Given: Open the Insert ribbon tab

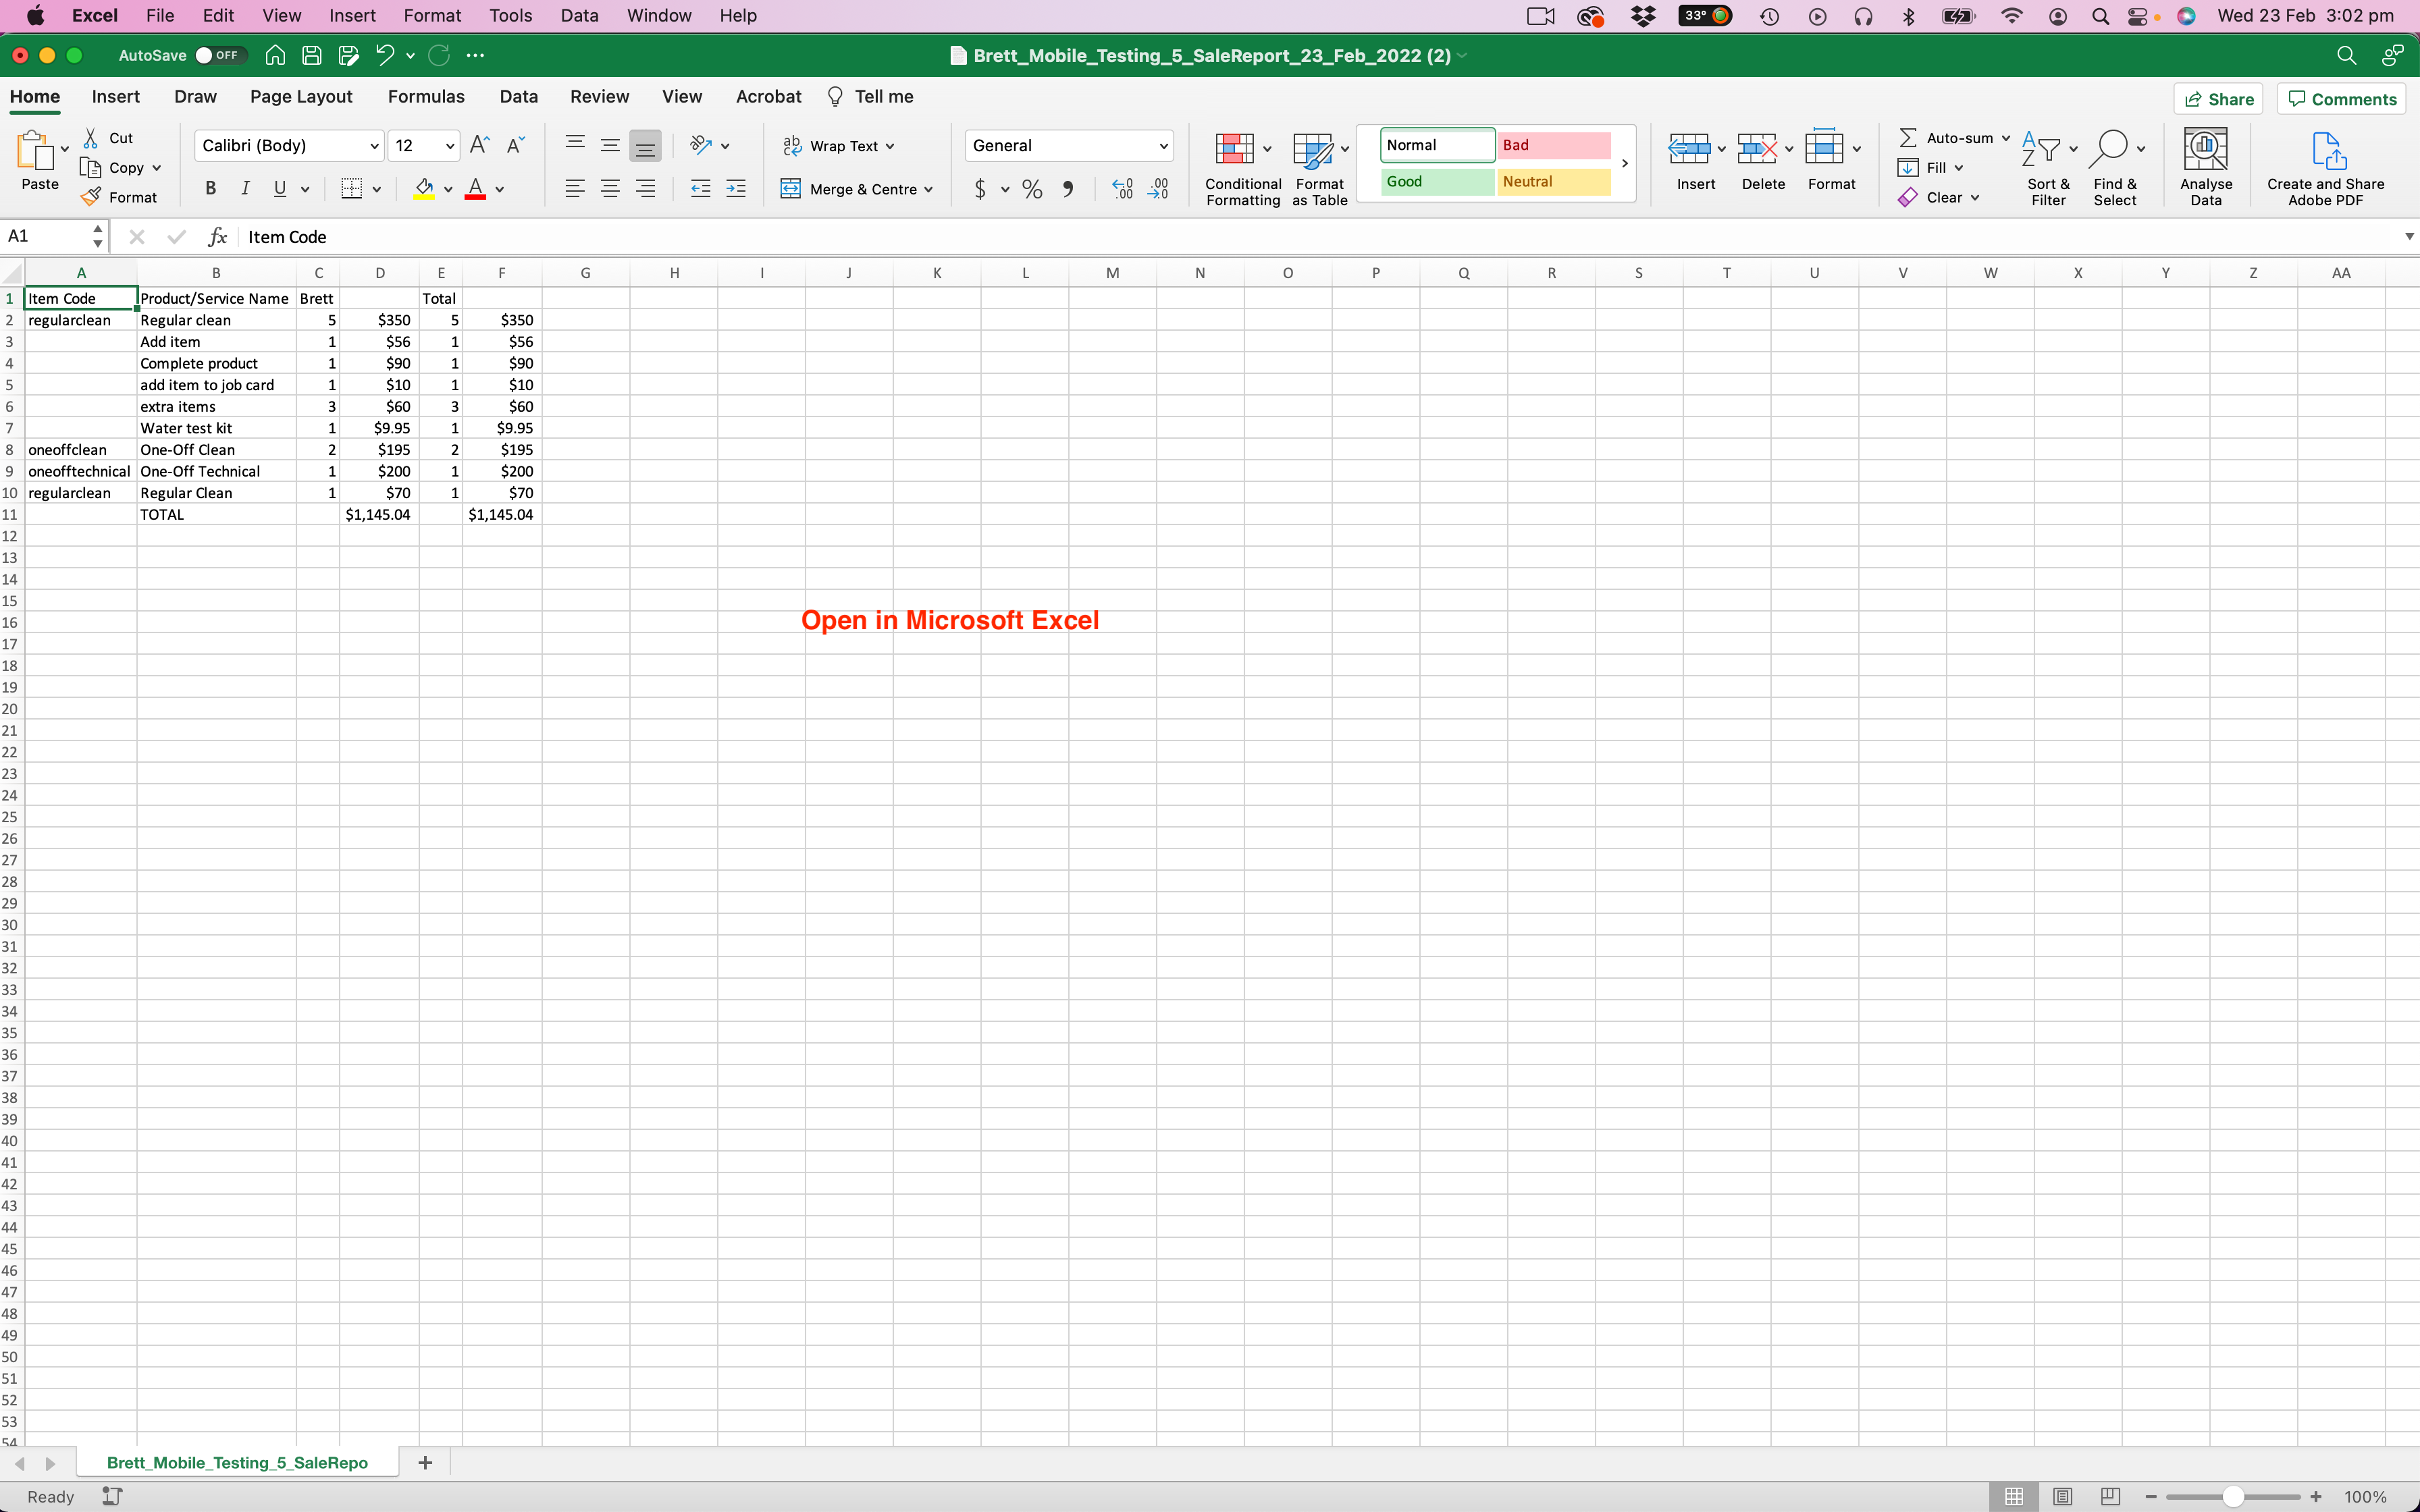Looking at the screenshot, I should tap(115, 97).
